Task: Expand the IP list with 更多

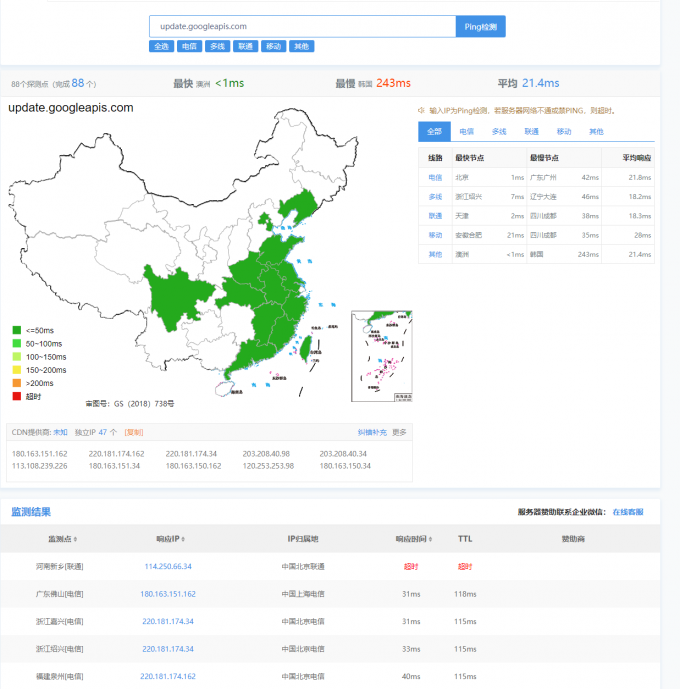Action: pos(399,432)
